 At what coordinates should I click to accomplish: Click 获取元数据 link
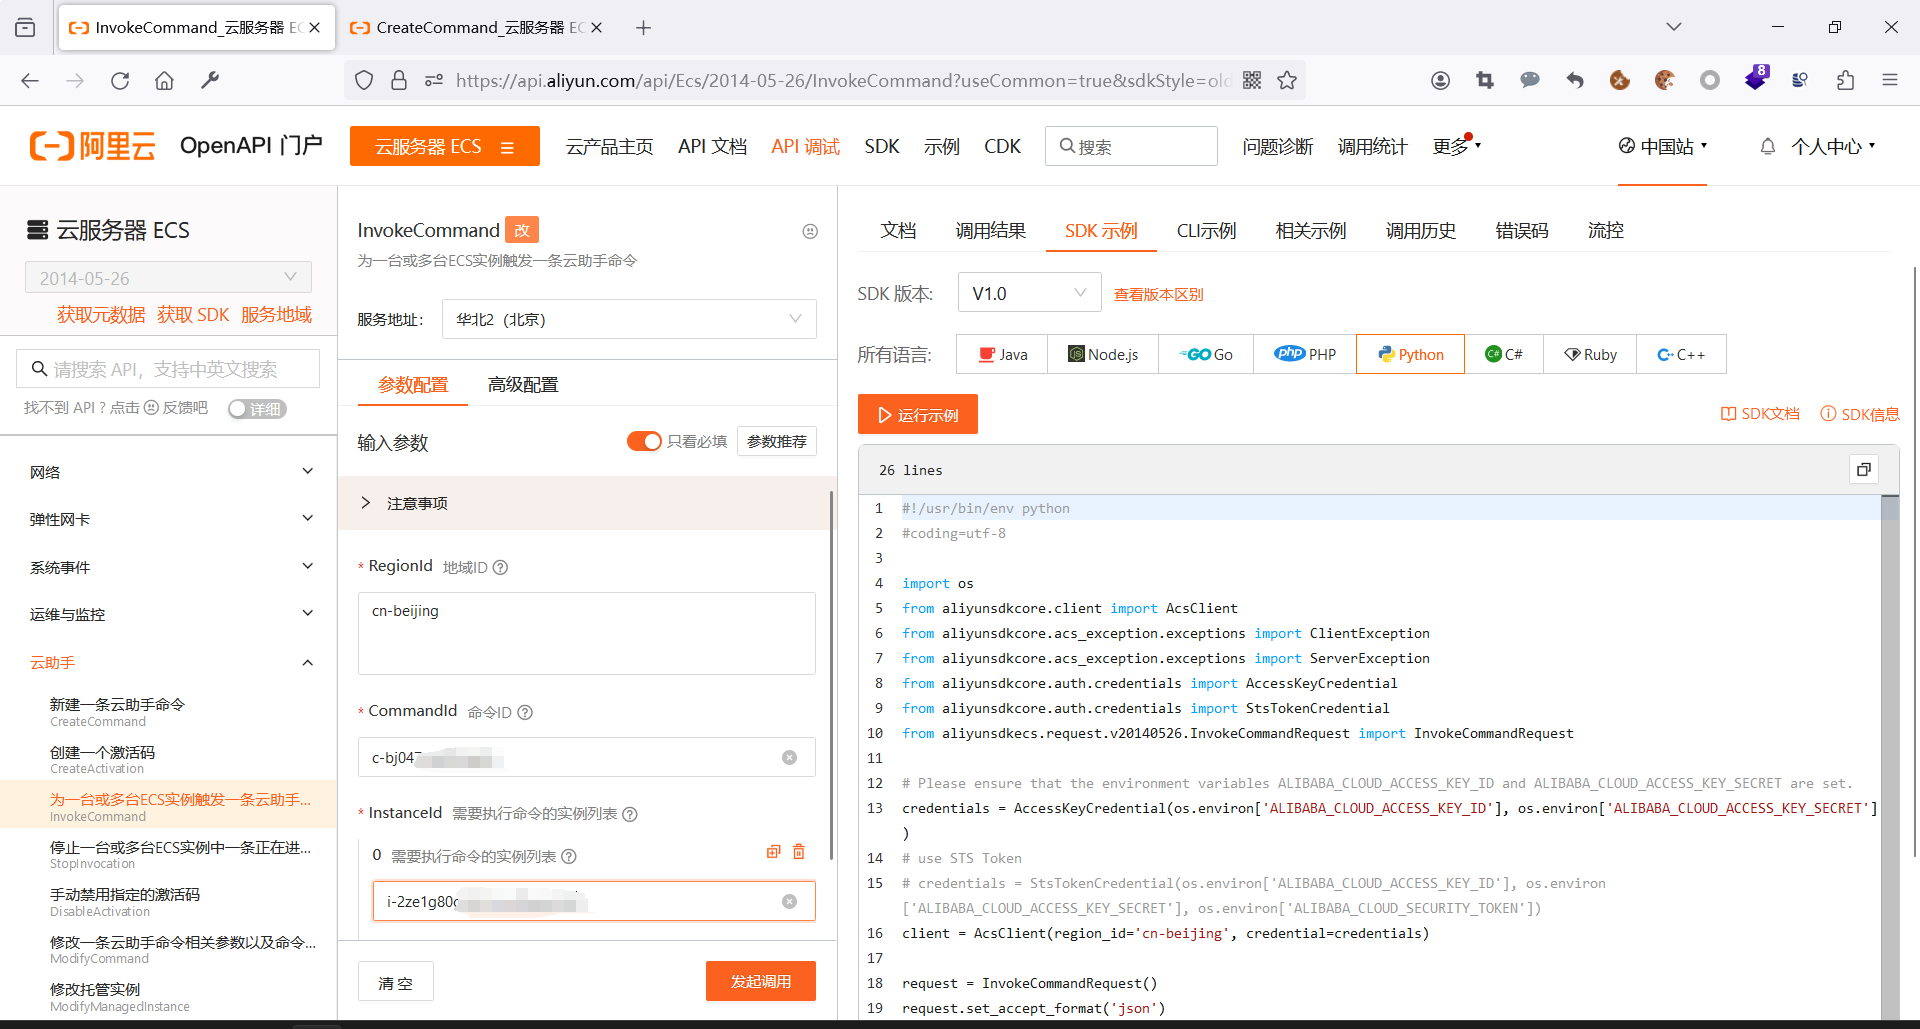point(101,315)
